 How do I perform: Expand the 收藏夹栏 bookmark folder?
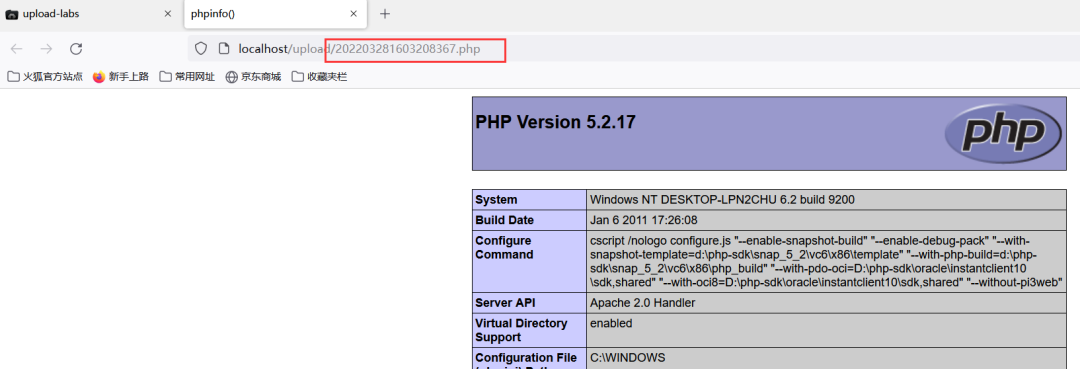pos(319,76)
